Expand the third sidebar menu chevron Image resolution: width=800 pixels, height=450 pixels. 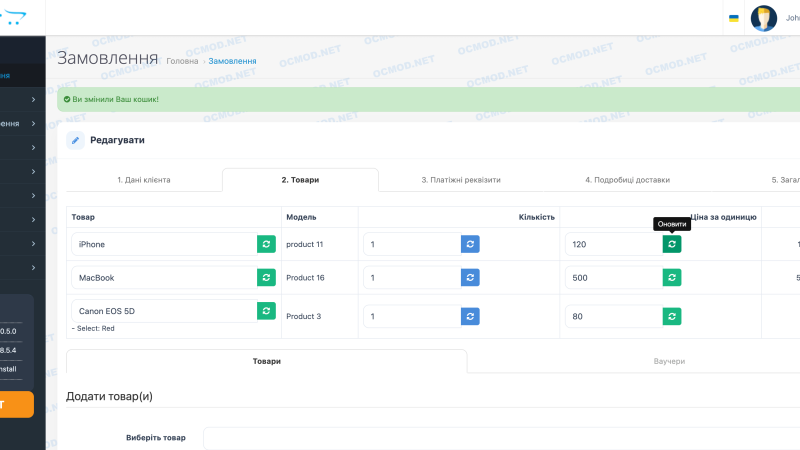coord(34,147)
